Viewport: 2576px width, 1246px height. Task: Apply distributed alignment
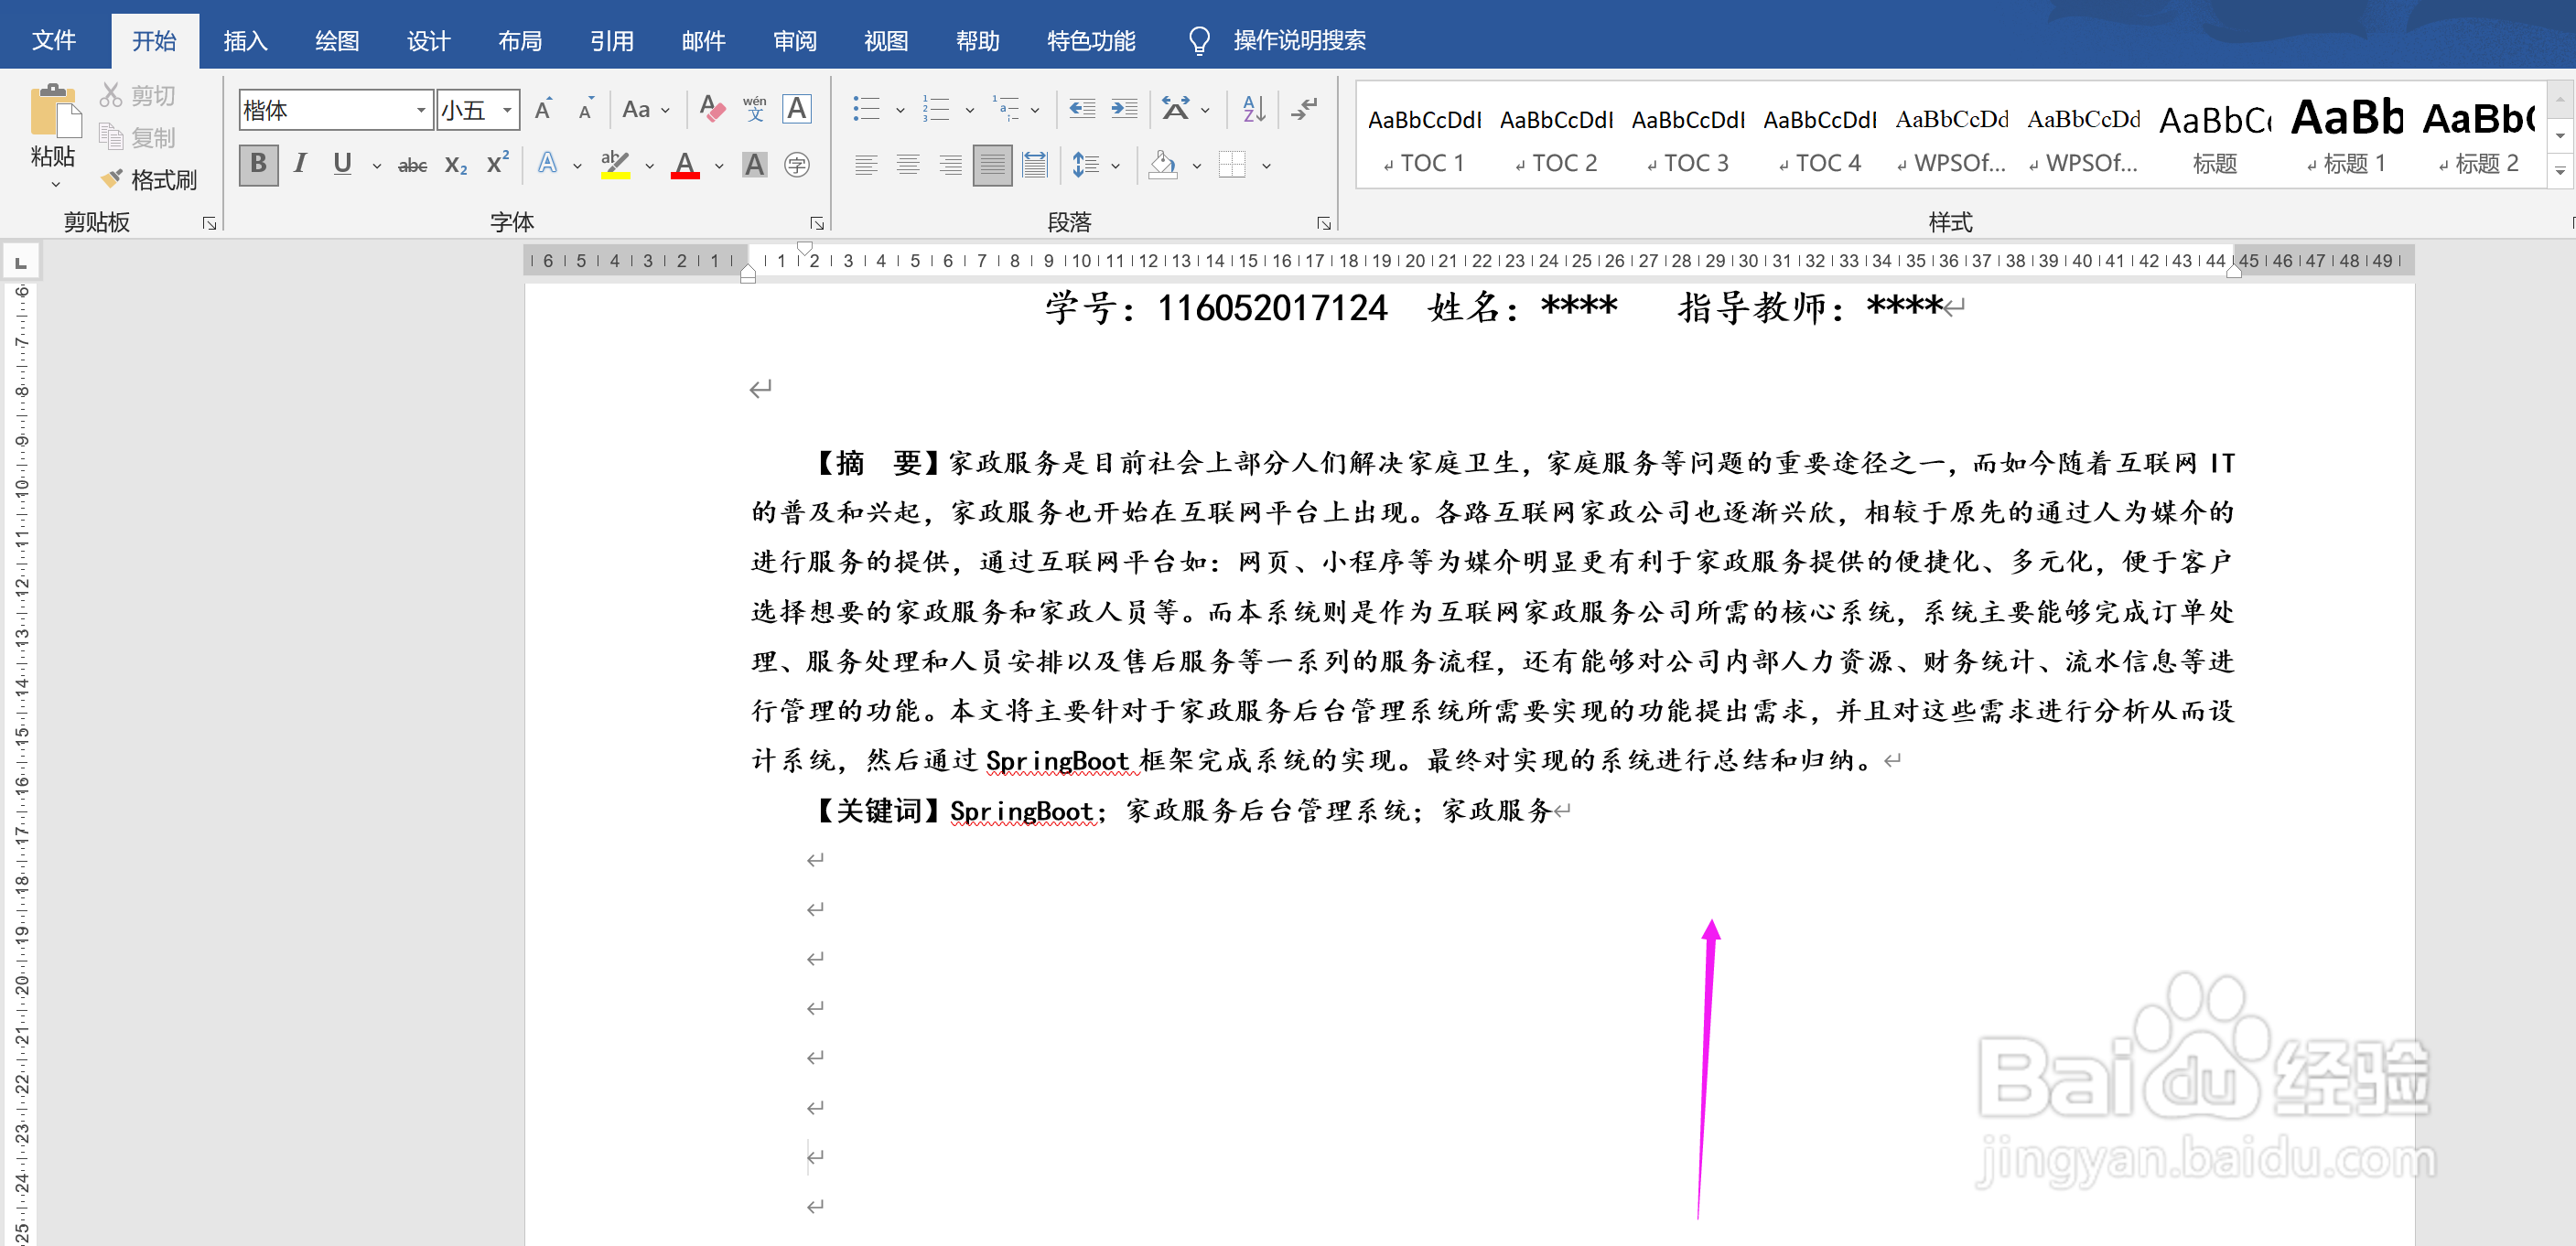pyautogui.click(x=1035, y=165)
